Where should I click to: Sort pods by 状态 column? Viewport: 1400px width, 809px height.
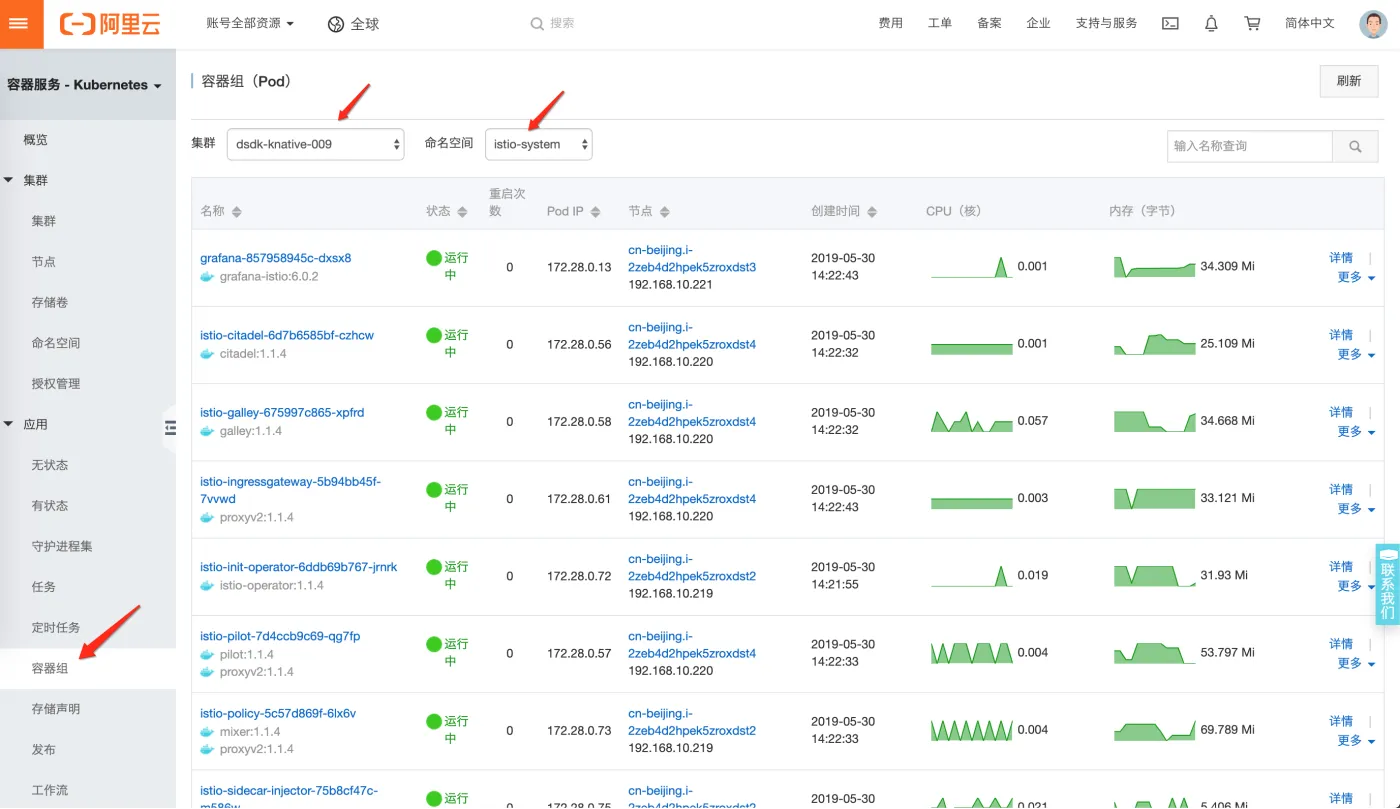tap(462, 212)
